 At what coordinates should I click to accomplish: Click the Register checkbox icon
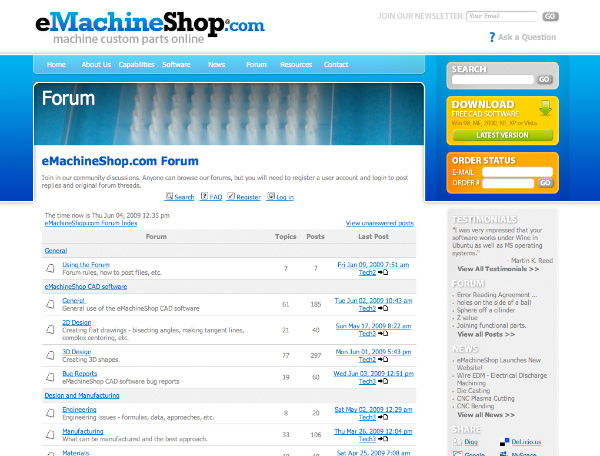tap(231, 197)
